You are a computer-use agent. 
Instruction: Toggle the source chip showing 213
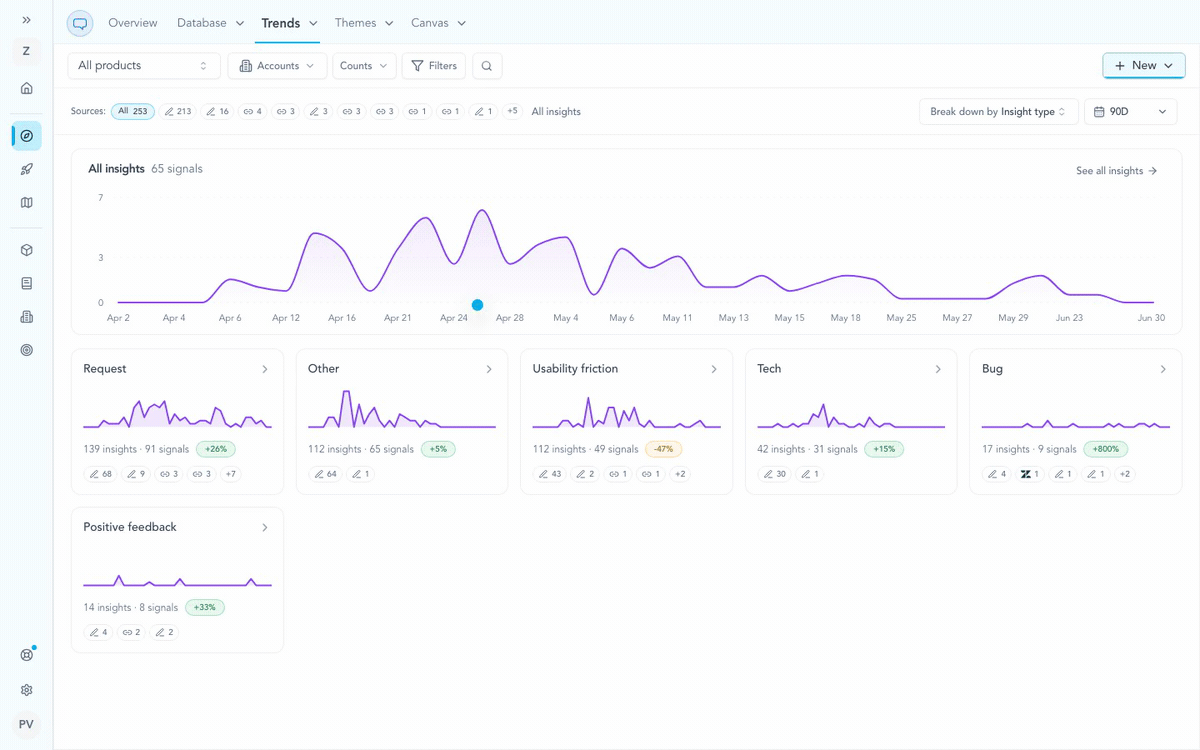tap(178, 112)
